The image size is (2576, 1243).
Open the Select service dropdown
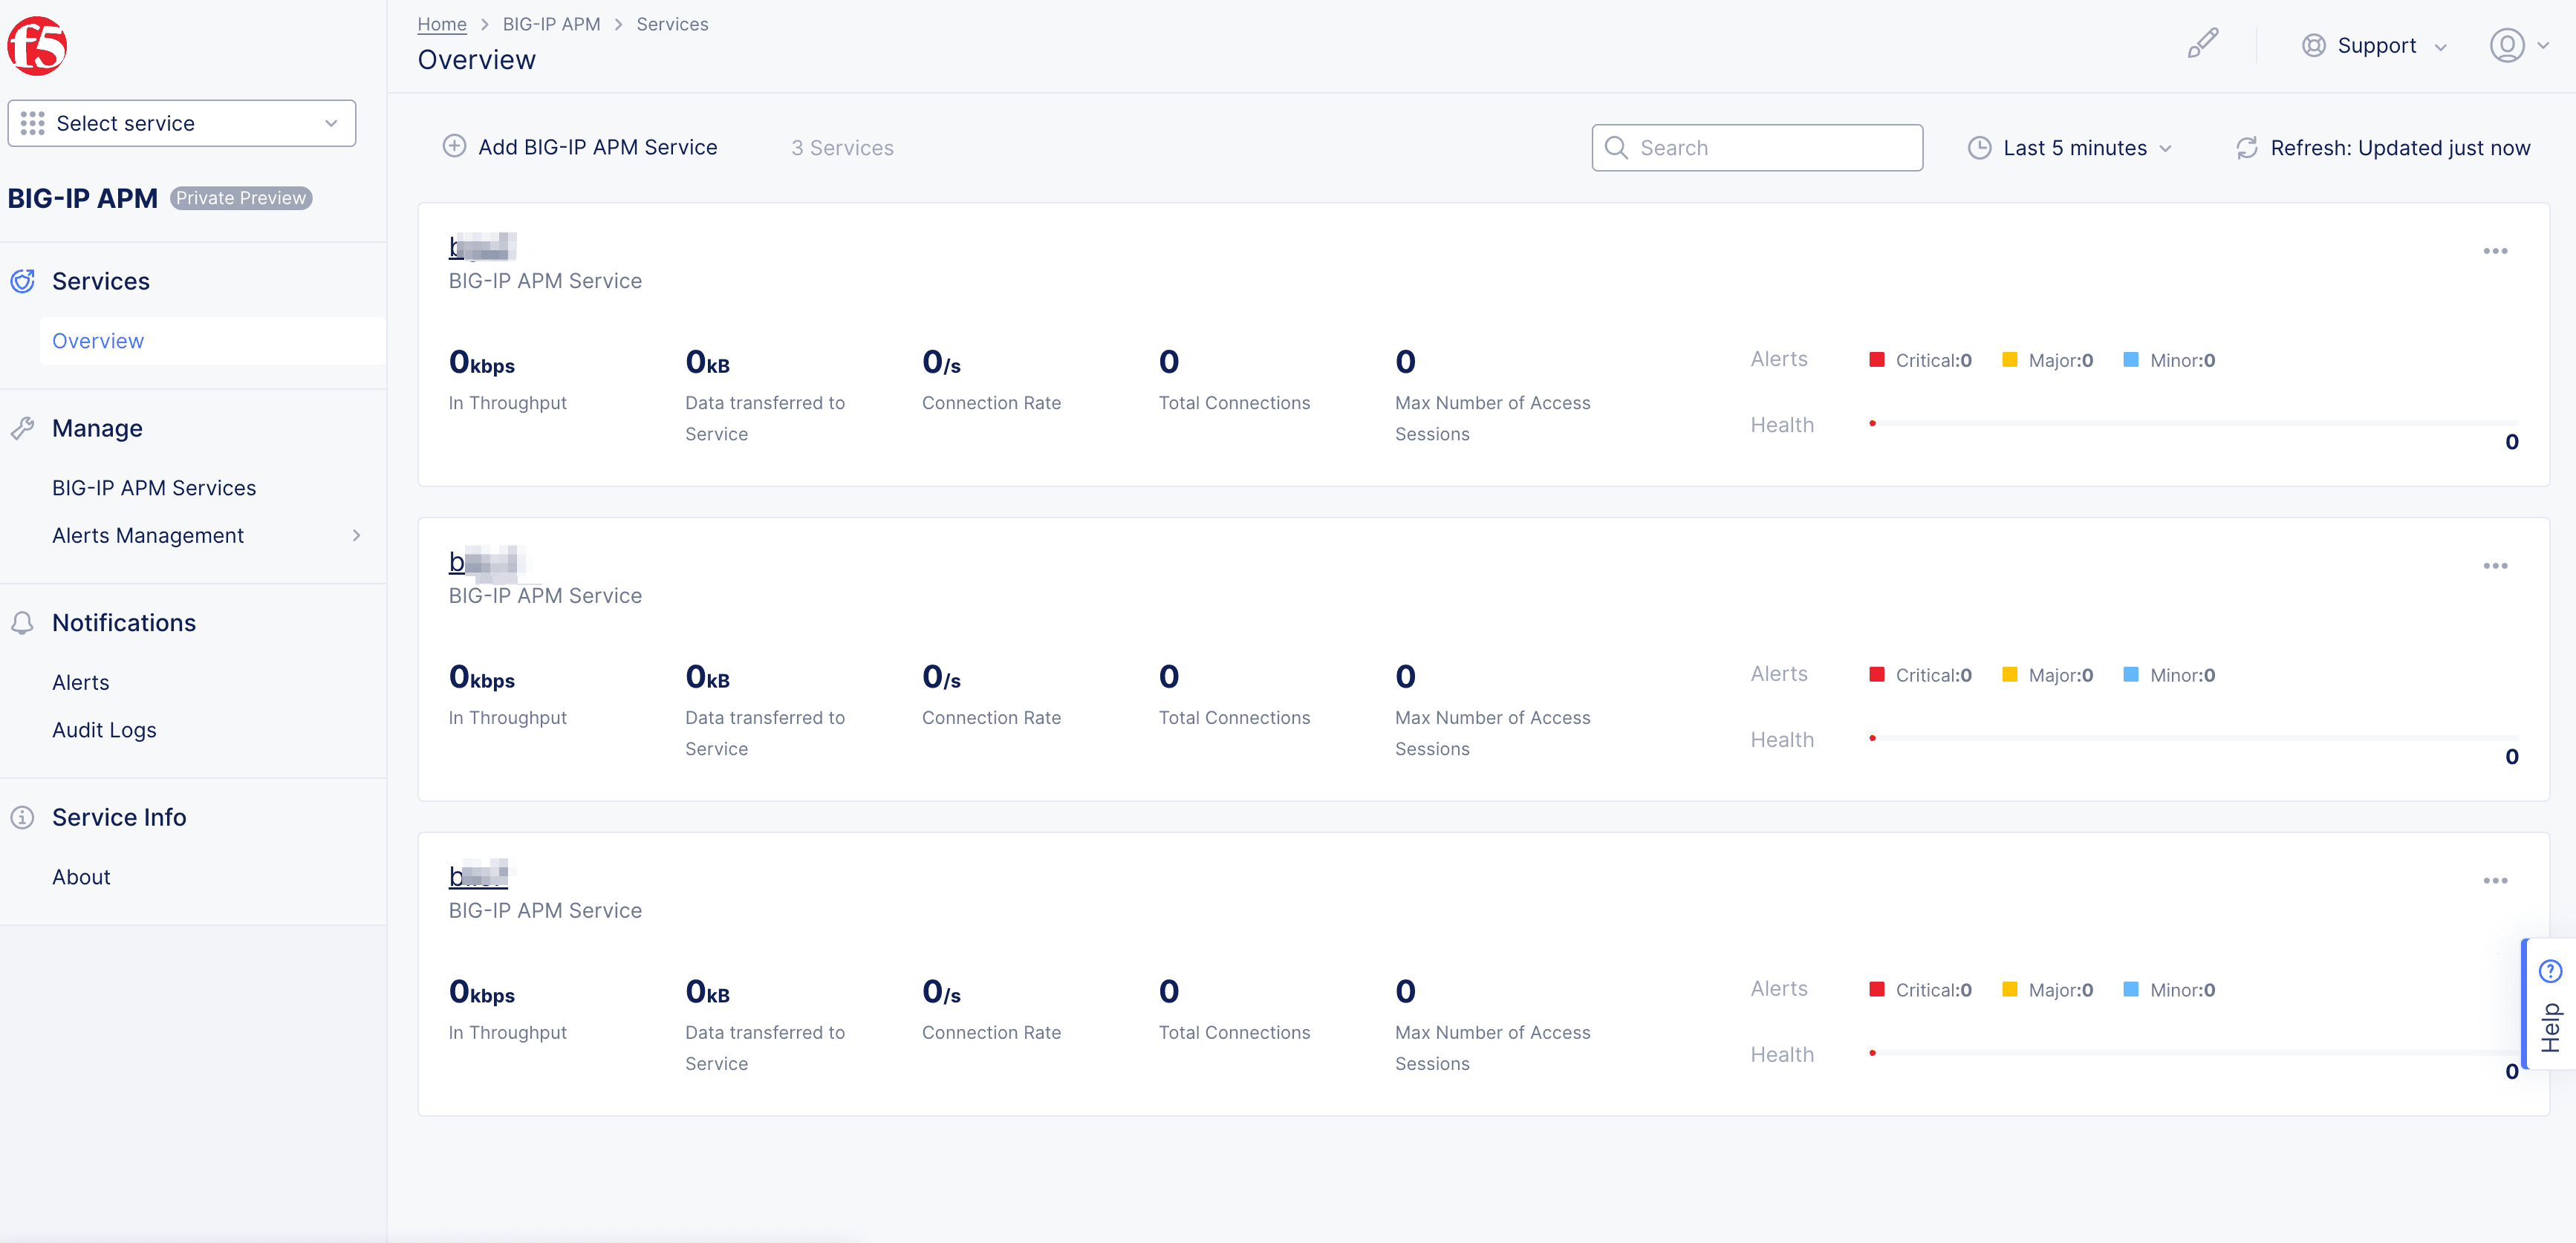182,123
